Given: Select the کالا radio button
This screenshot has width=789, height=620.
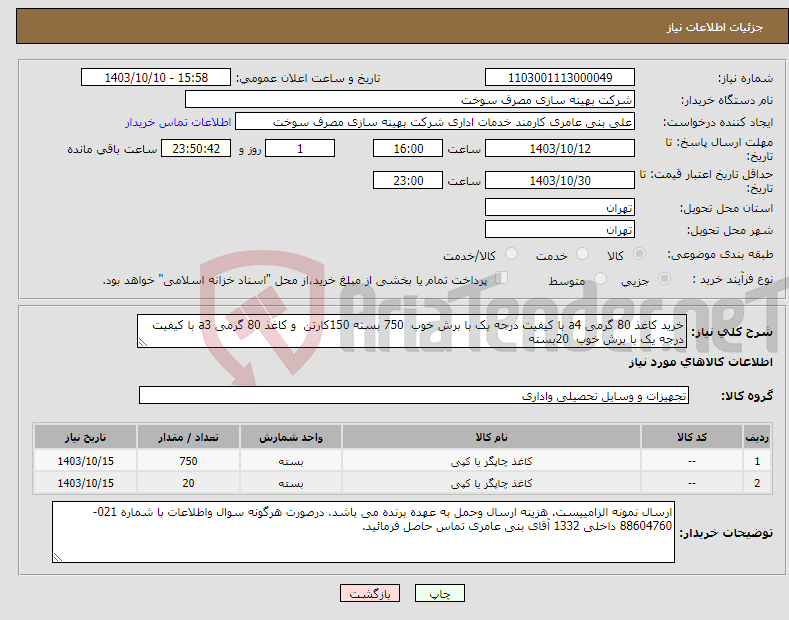Looking at the screenshot, I should [x=639, y=254].
